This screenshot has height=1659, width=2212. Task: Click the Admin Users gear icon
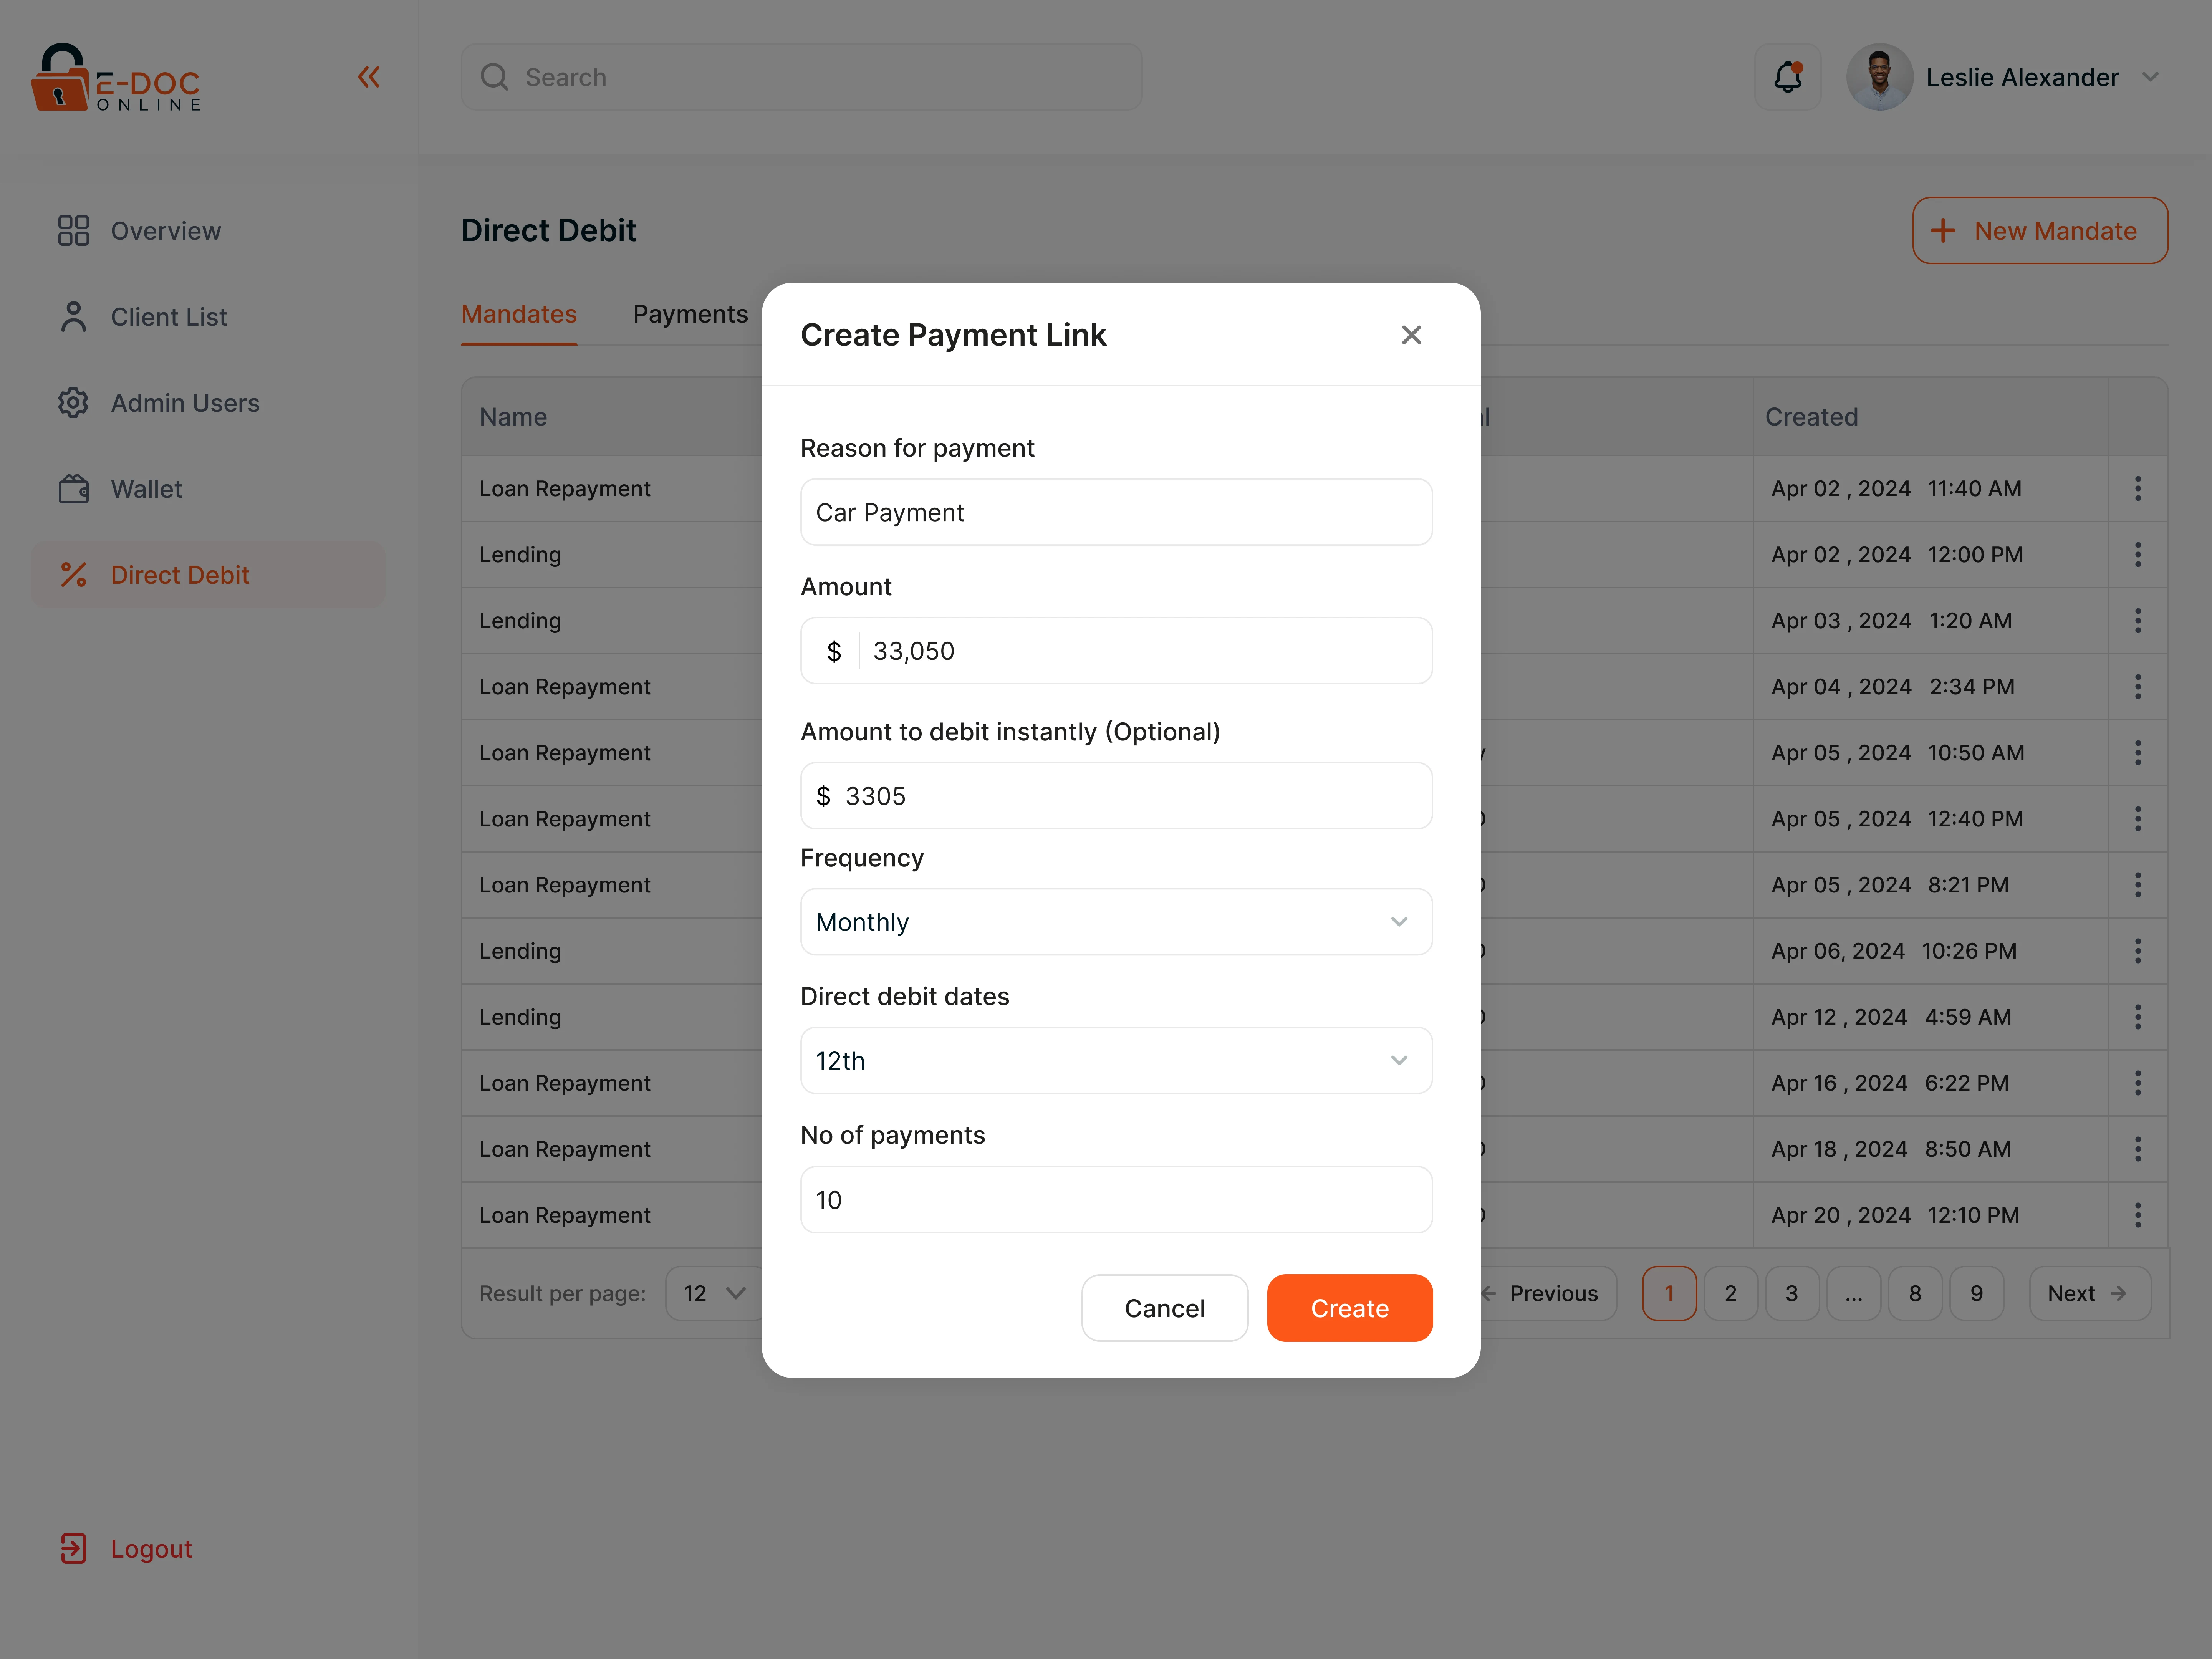point(73,403)
